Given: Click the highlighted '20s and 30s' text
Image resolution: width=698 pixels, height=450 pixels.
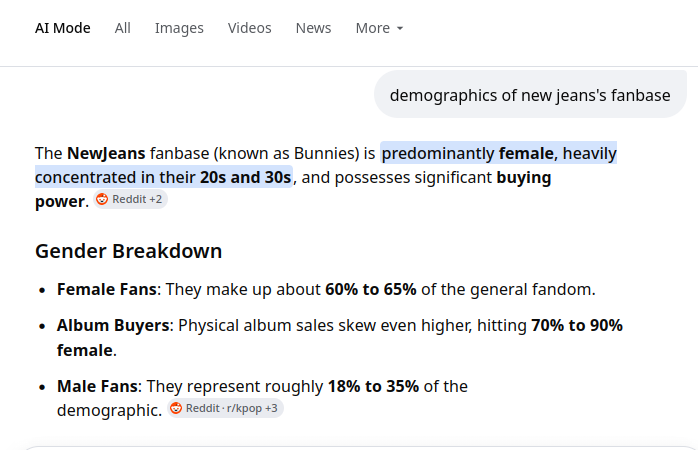Looking at the screenshot, I should pos(245,178).
